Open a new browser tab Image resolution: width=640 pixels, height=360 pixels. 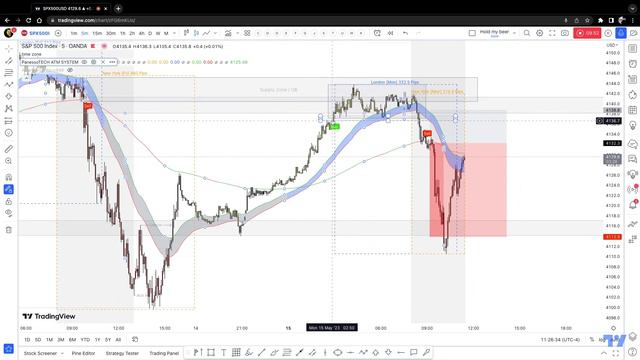point(118,8)
